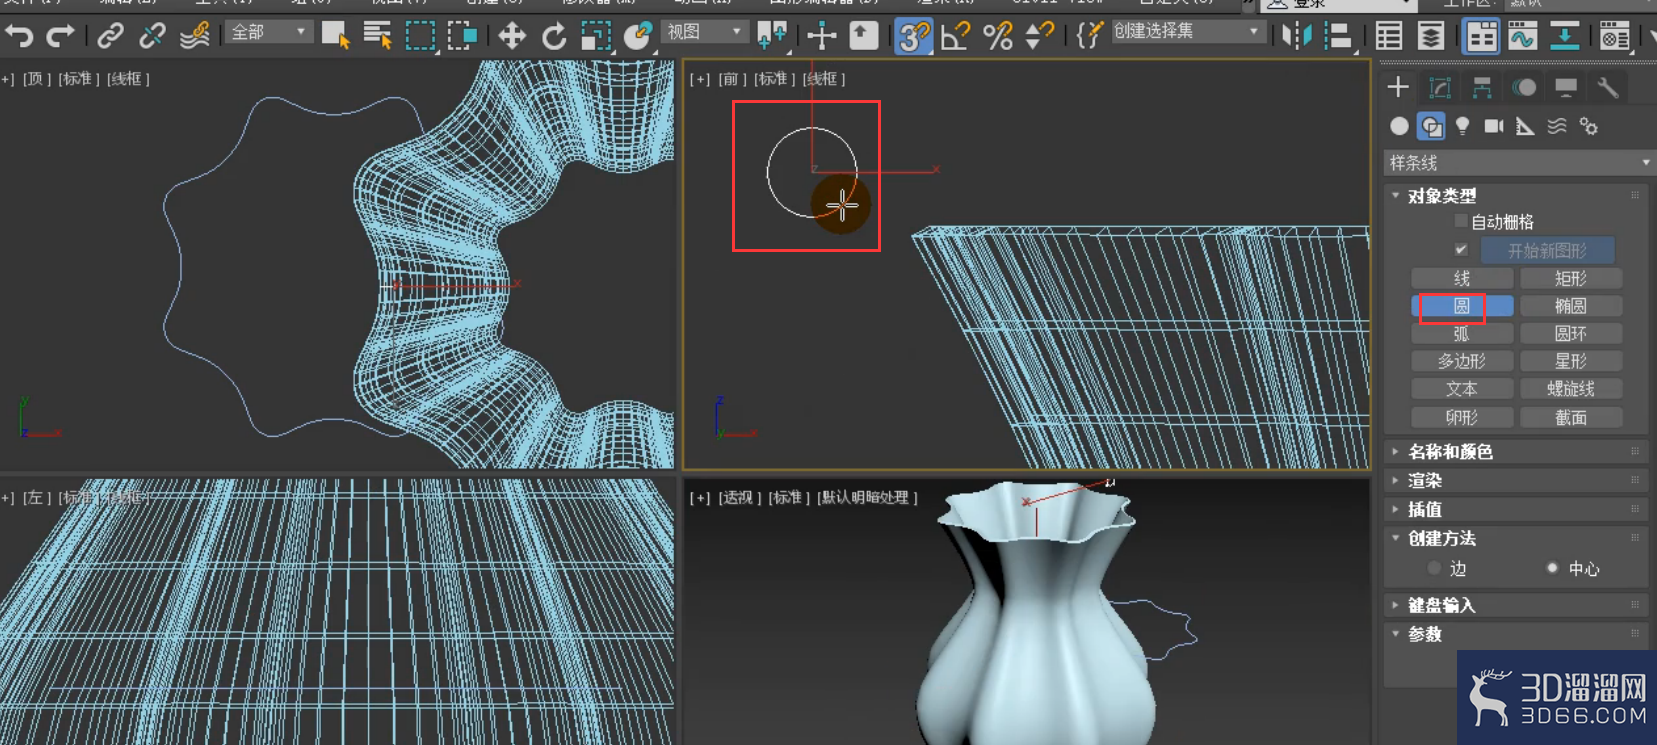Open the Schematic View icon
The height and width of the screenshot is (745, 1657).
(1565, 36)
